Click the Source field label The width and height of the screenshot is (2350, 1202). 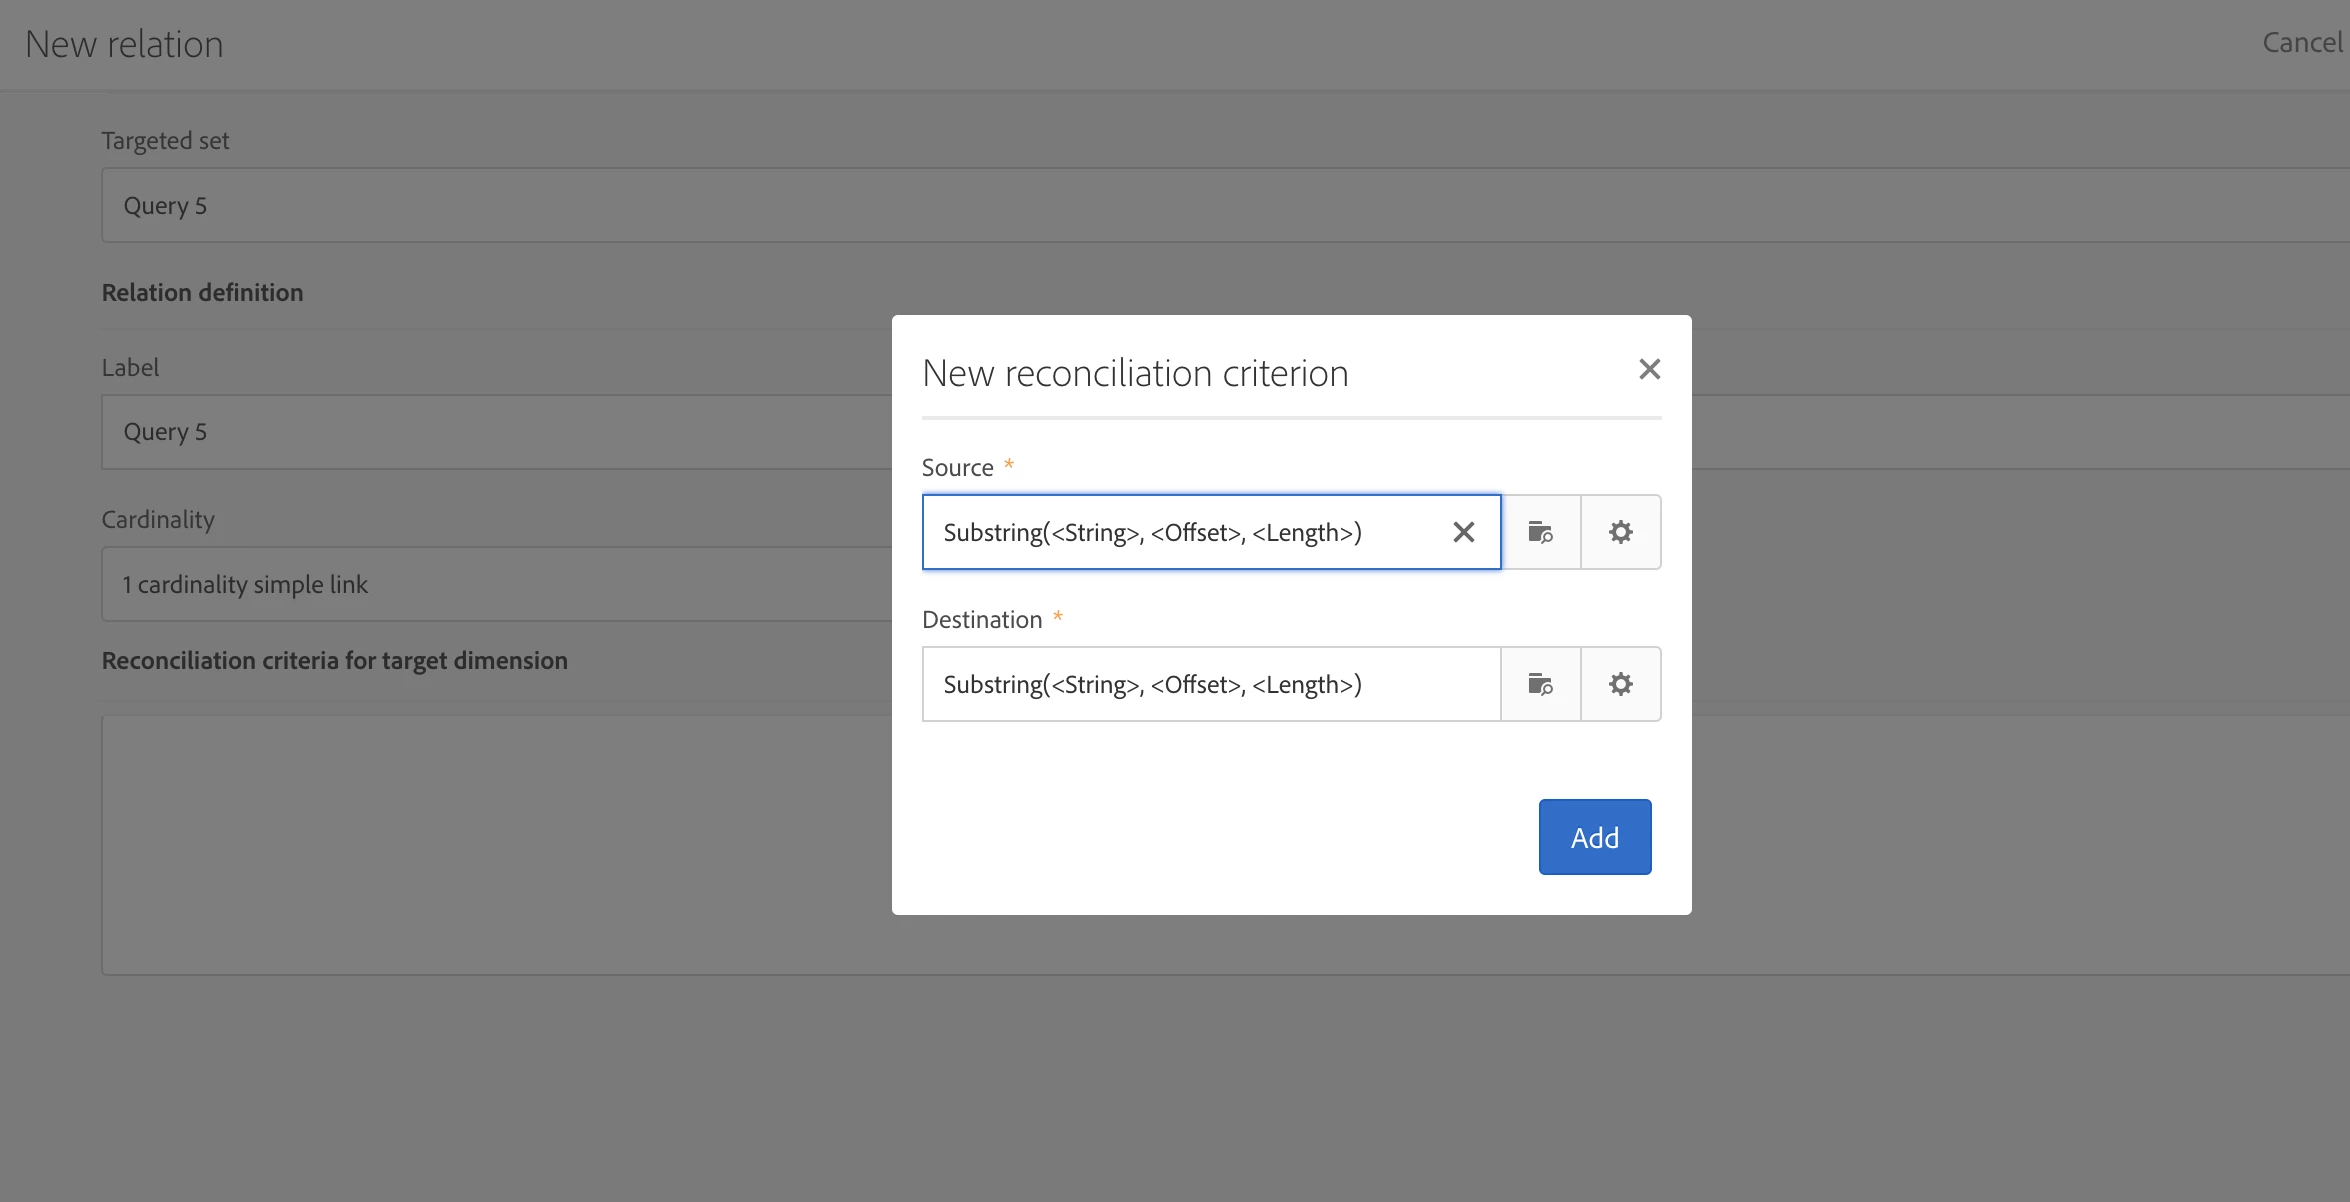pos(957,468)
